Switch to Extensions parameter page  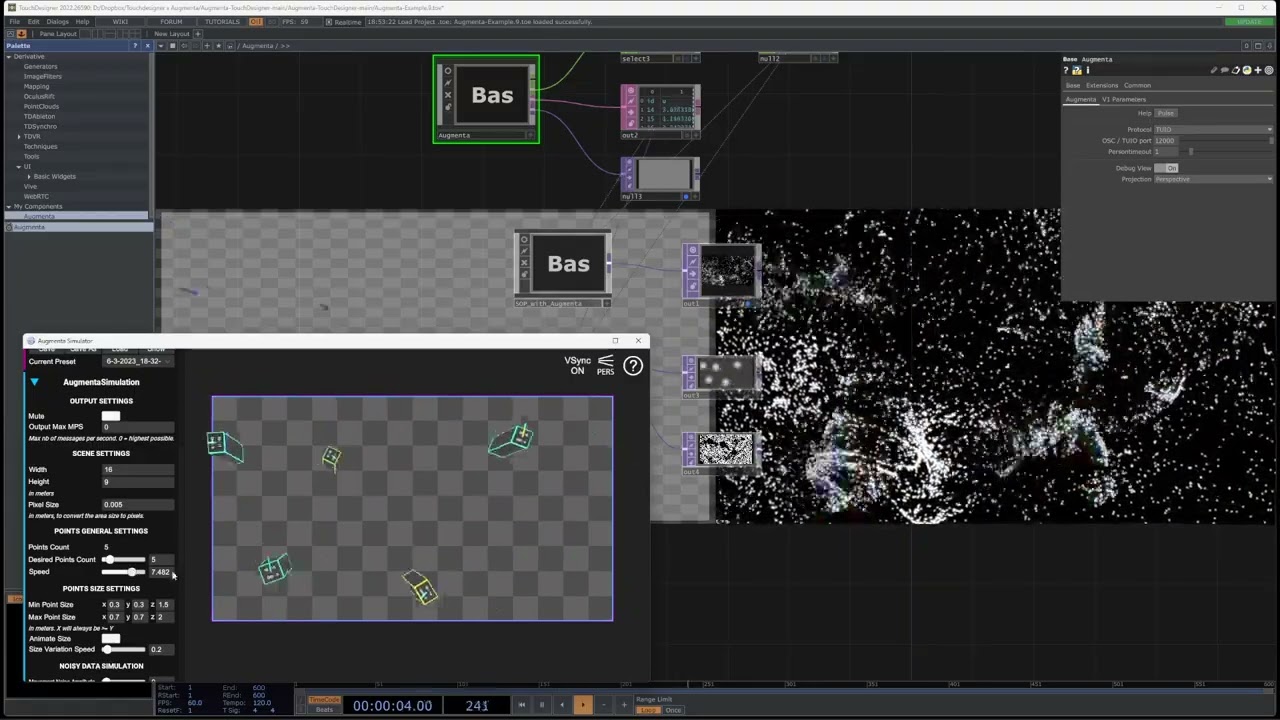pyautogui.click(x=1102, y=85)
